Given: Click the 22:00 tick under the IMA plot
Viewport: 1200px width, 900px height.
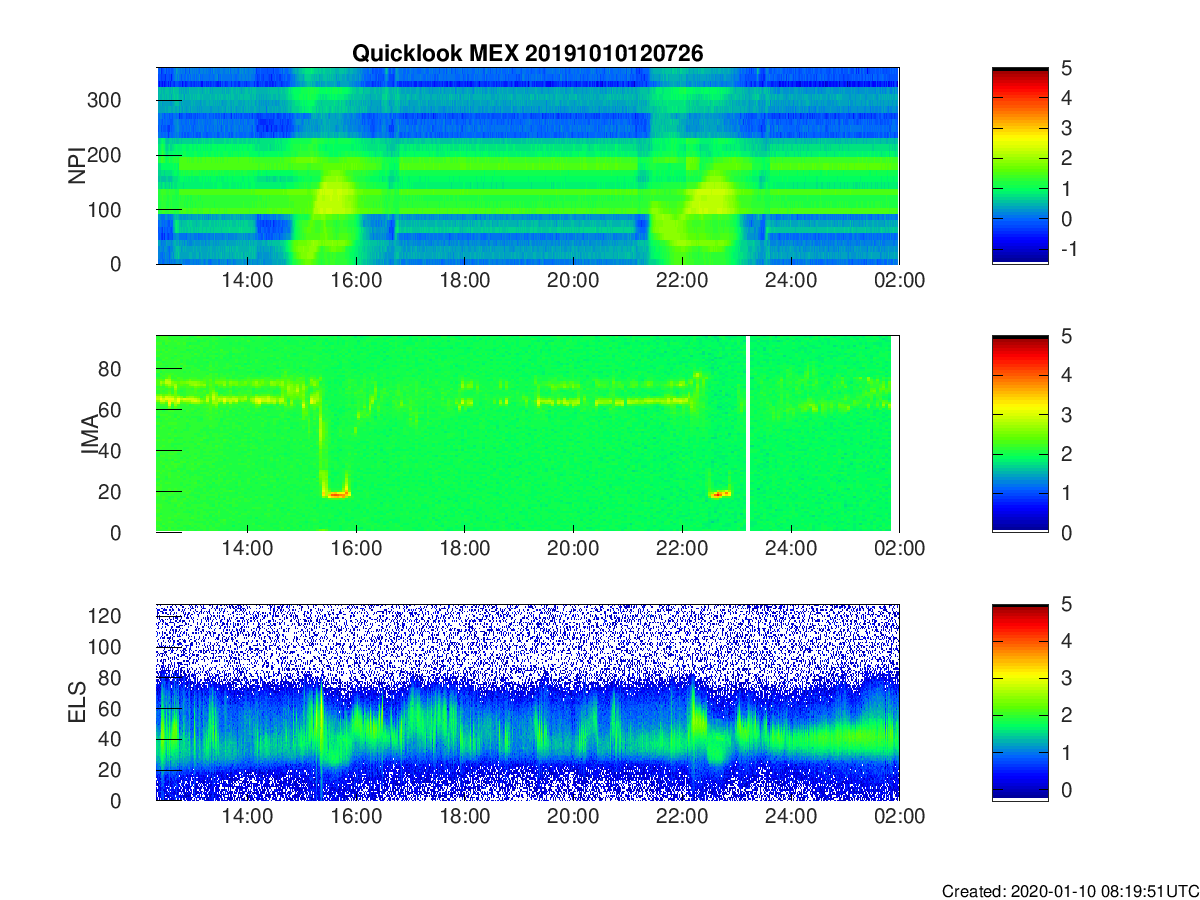Looking at the screenshot, I should [682, 549].
